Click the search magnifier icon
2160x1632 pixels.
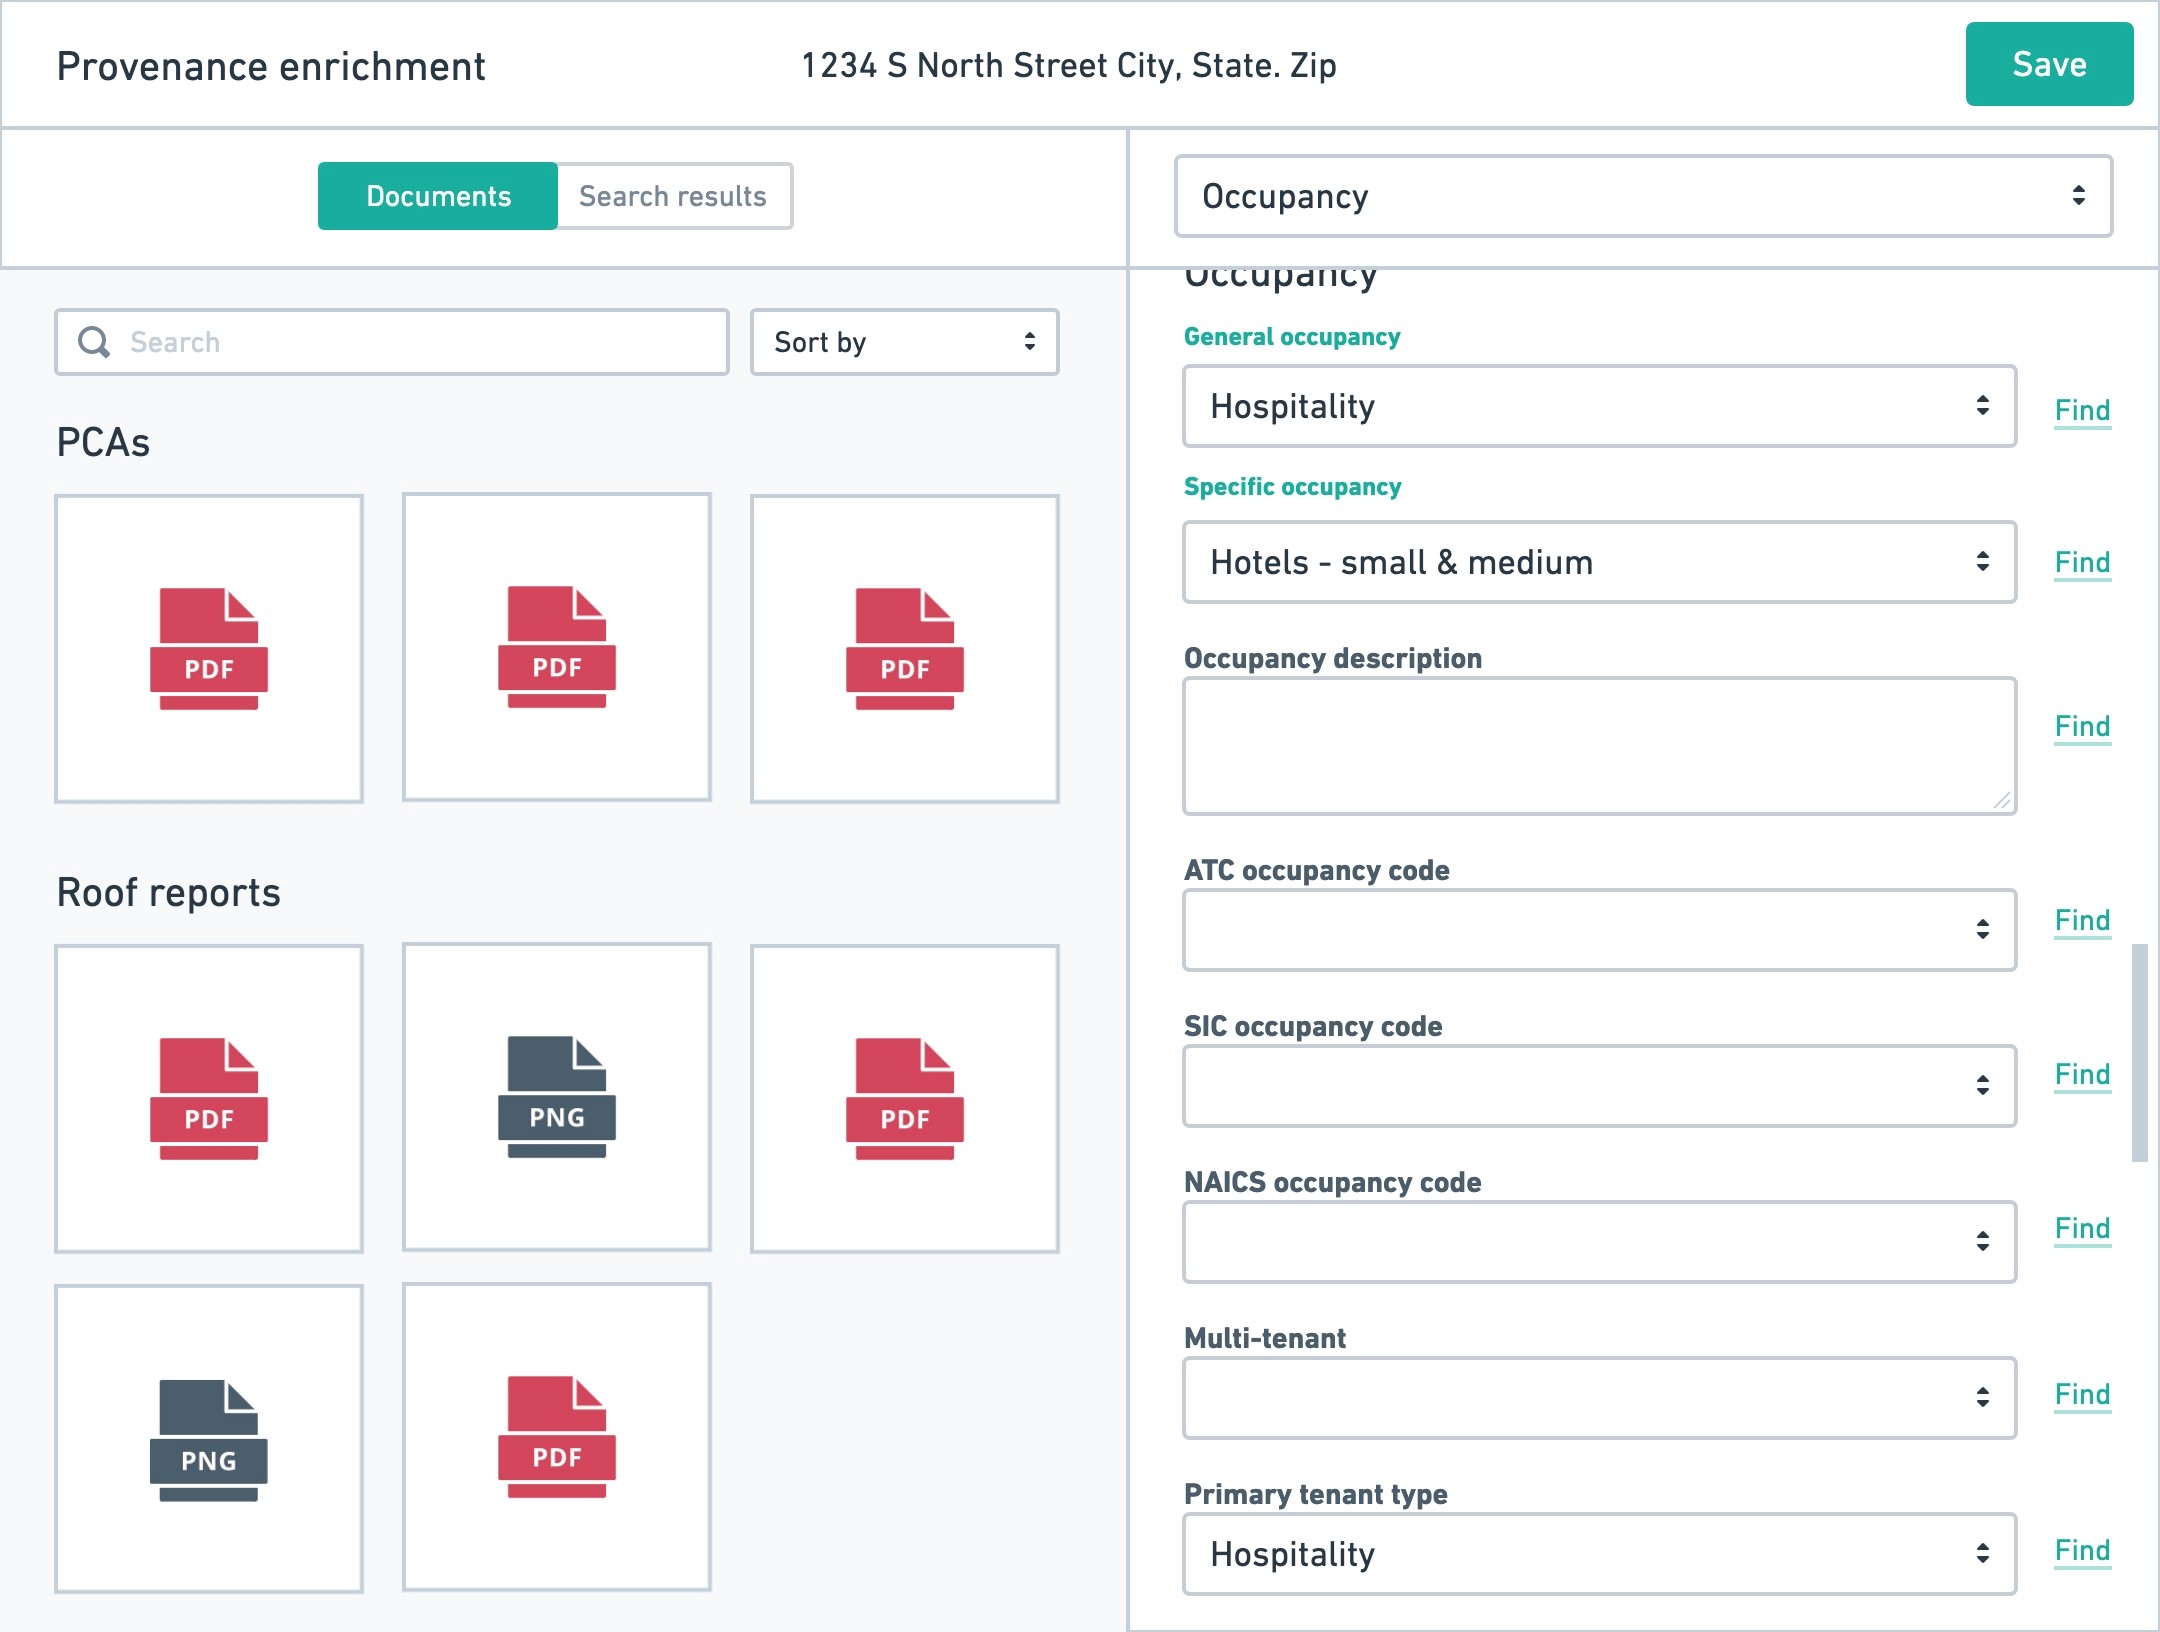pos(94,342)
